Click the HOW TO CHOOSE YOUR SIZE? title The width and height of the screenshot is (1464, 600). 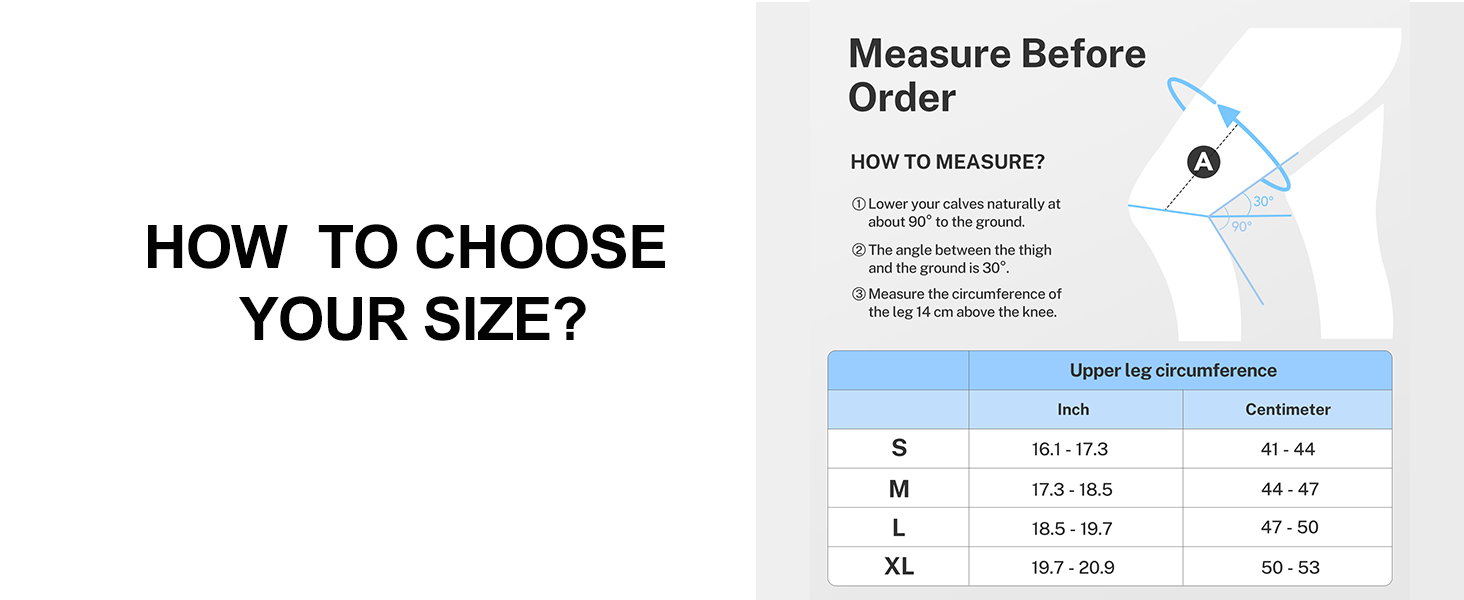(406, 283)
